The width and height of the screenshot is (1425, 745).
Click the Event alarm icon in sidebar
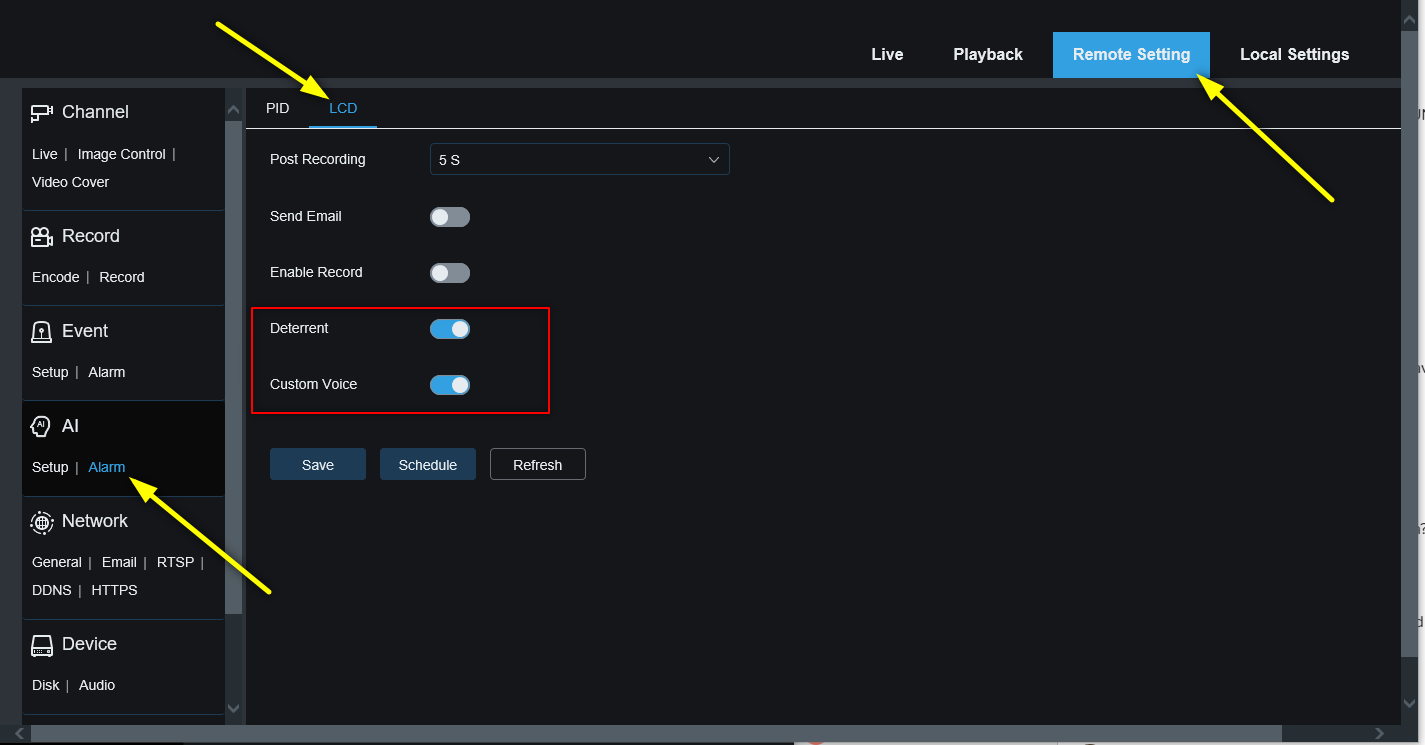41,332
